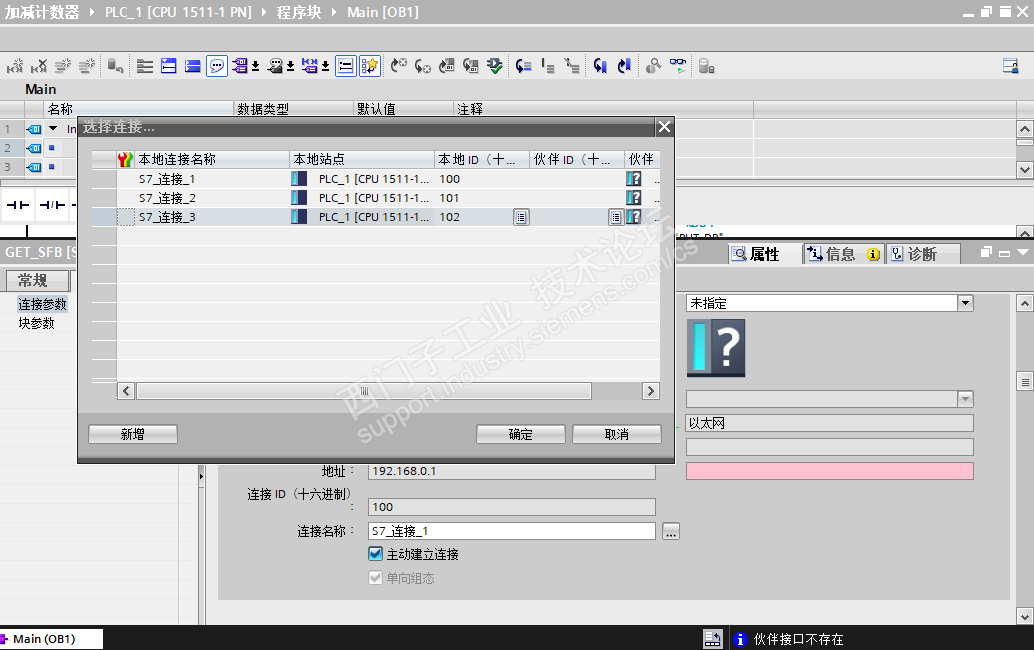Image resolution: width=1034 pixels, height=650 pixels.
Task: Open partner ID list button in S7_连接_3 row
Action: click(615, 217)
